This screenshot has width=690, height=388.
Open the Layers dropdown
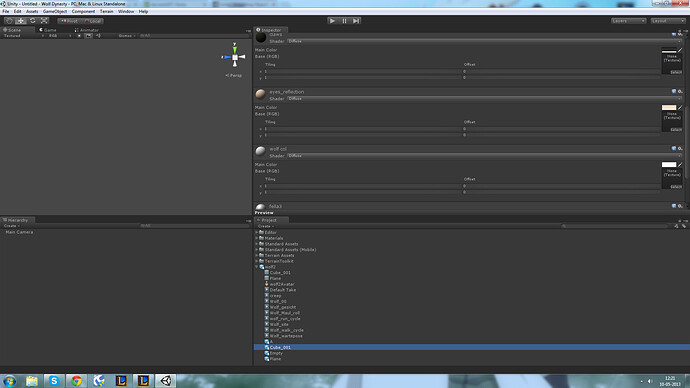click(x=628, y=21)
